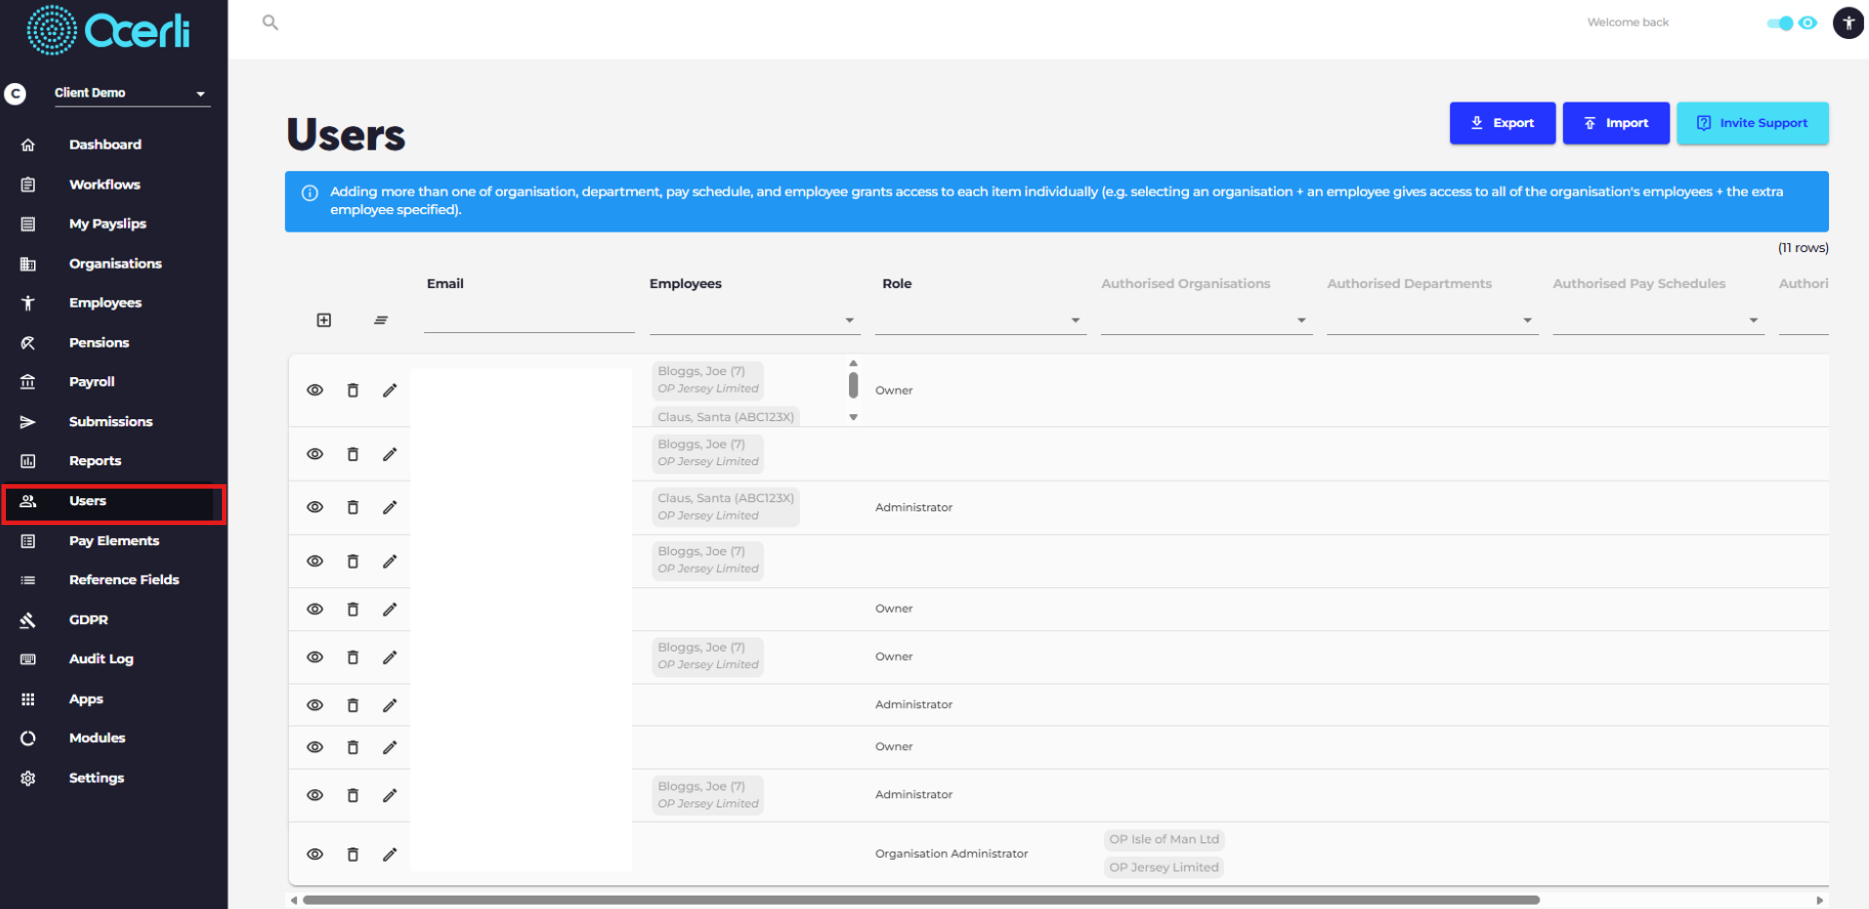Click the Submissions arrow icon
Image resolution: width=1869 pixels, height=909 pixels.
(28, 422)
